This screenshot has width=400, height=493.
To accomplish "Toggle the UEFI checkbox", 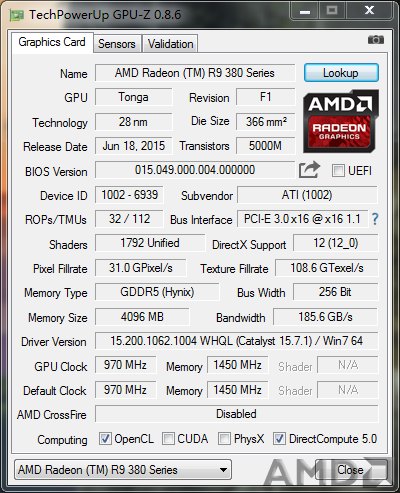I will tap(338, 171).
